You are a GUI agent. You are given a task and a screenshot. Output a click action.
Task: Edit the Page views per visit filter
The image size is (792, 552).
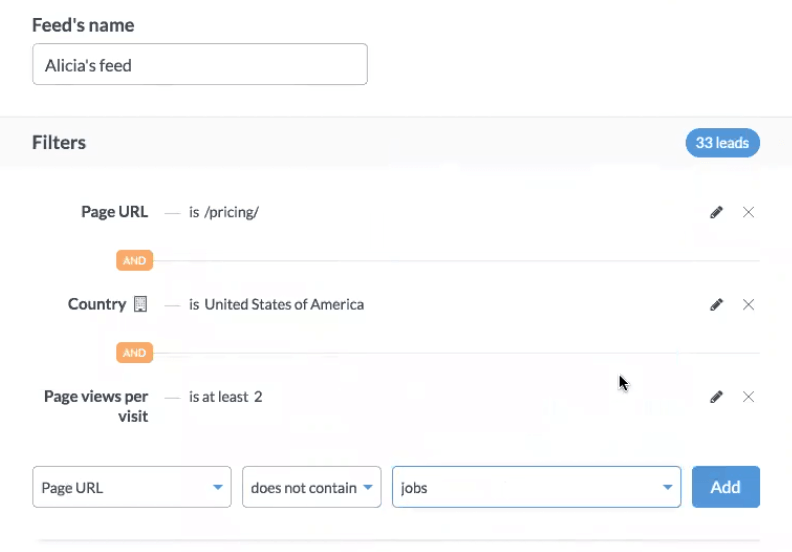(716, 397)
